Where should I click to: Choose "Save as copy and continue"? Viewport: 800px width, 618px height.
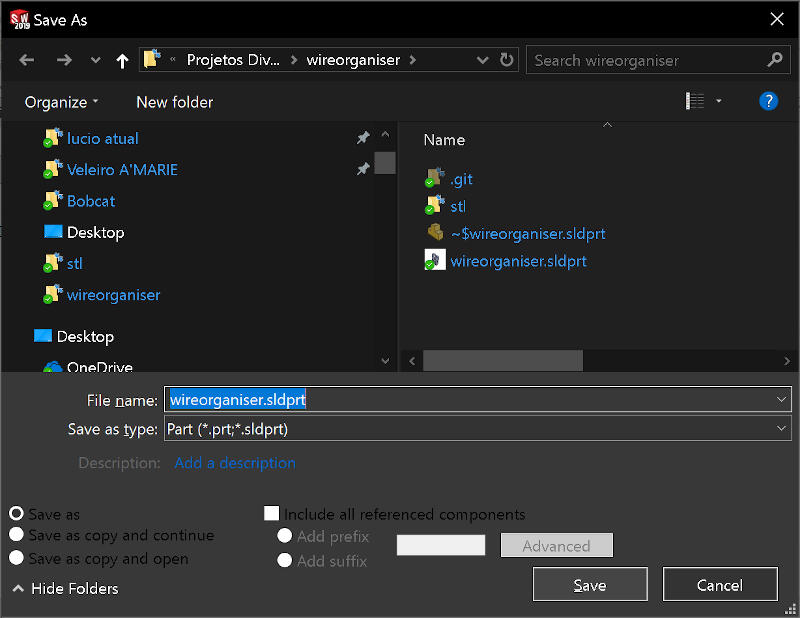point(17,535)
